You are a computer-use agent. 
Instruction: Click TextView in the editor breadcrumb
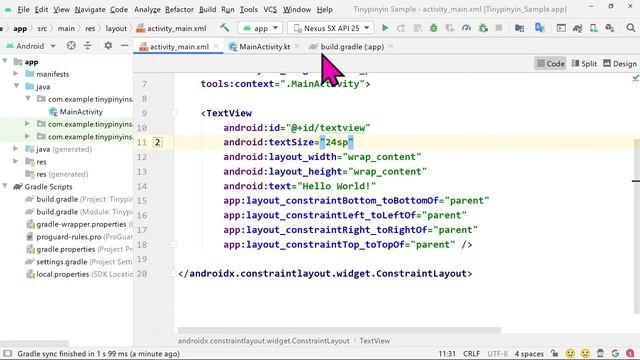(374, 340)
